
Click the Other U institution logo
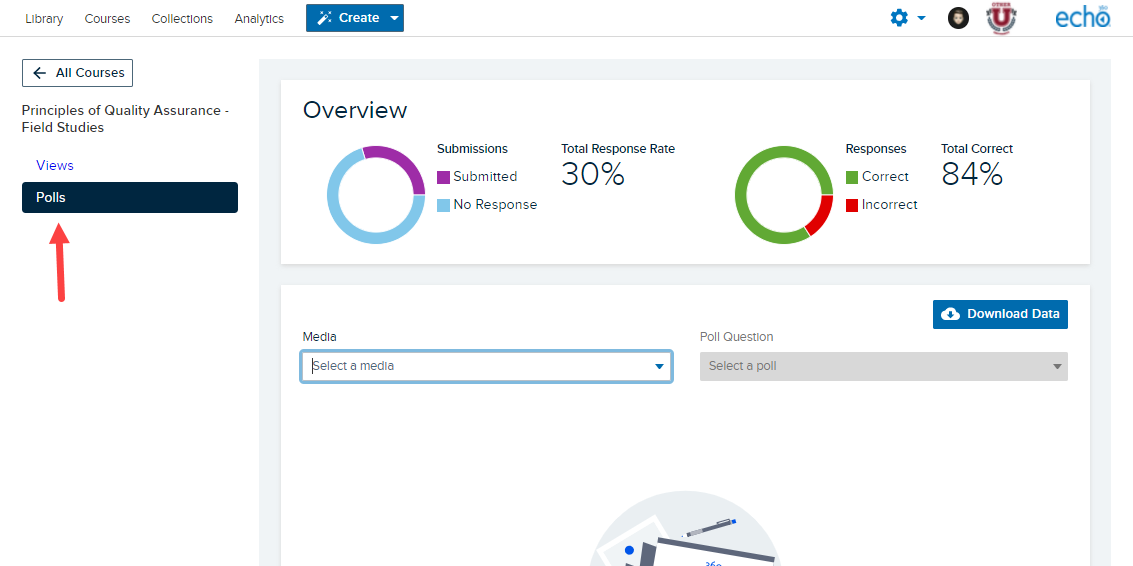(x=1001, y=18)
